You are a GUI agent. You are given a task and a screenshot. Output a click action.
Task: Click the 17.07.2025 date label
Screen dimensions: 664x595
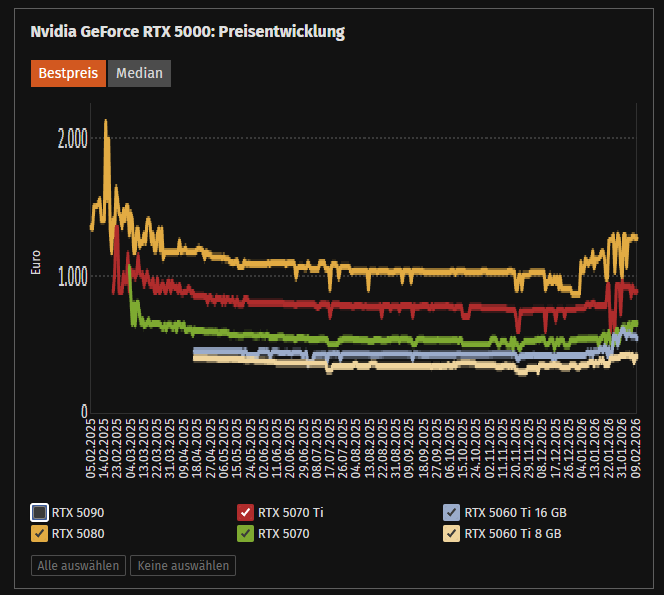click(330, 448)
